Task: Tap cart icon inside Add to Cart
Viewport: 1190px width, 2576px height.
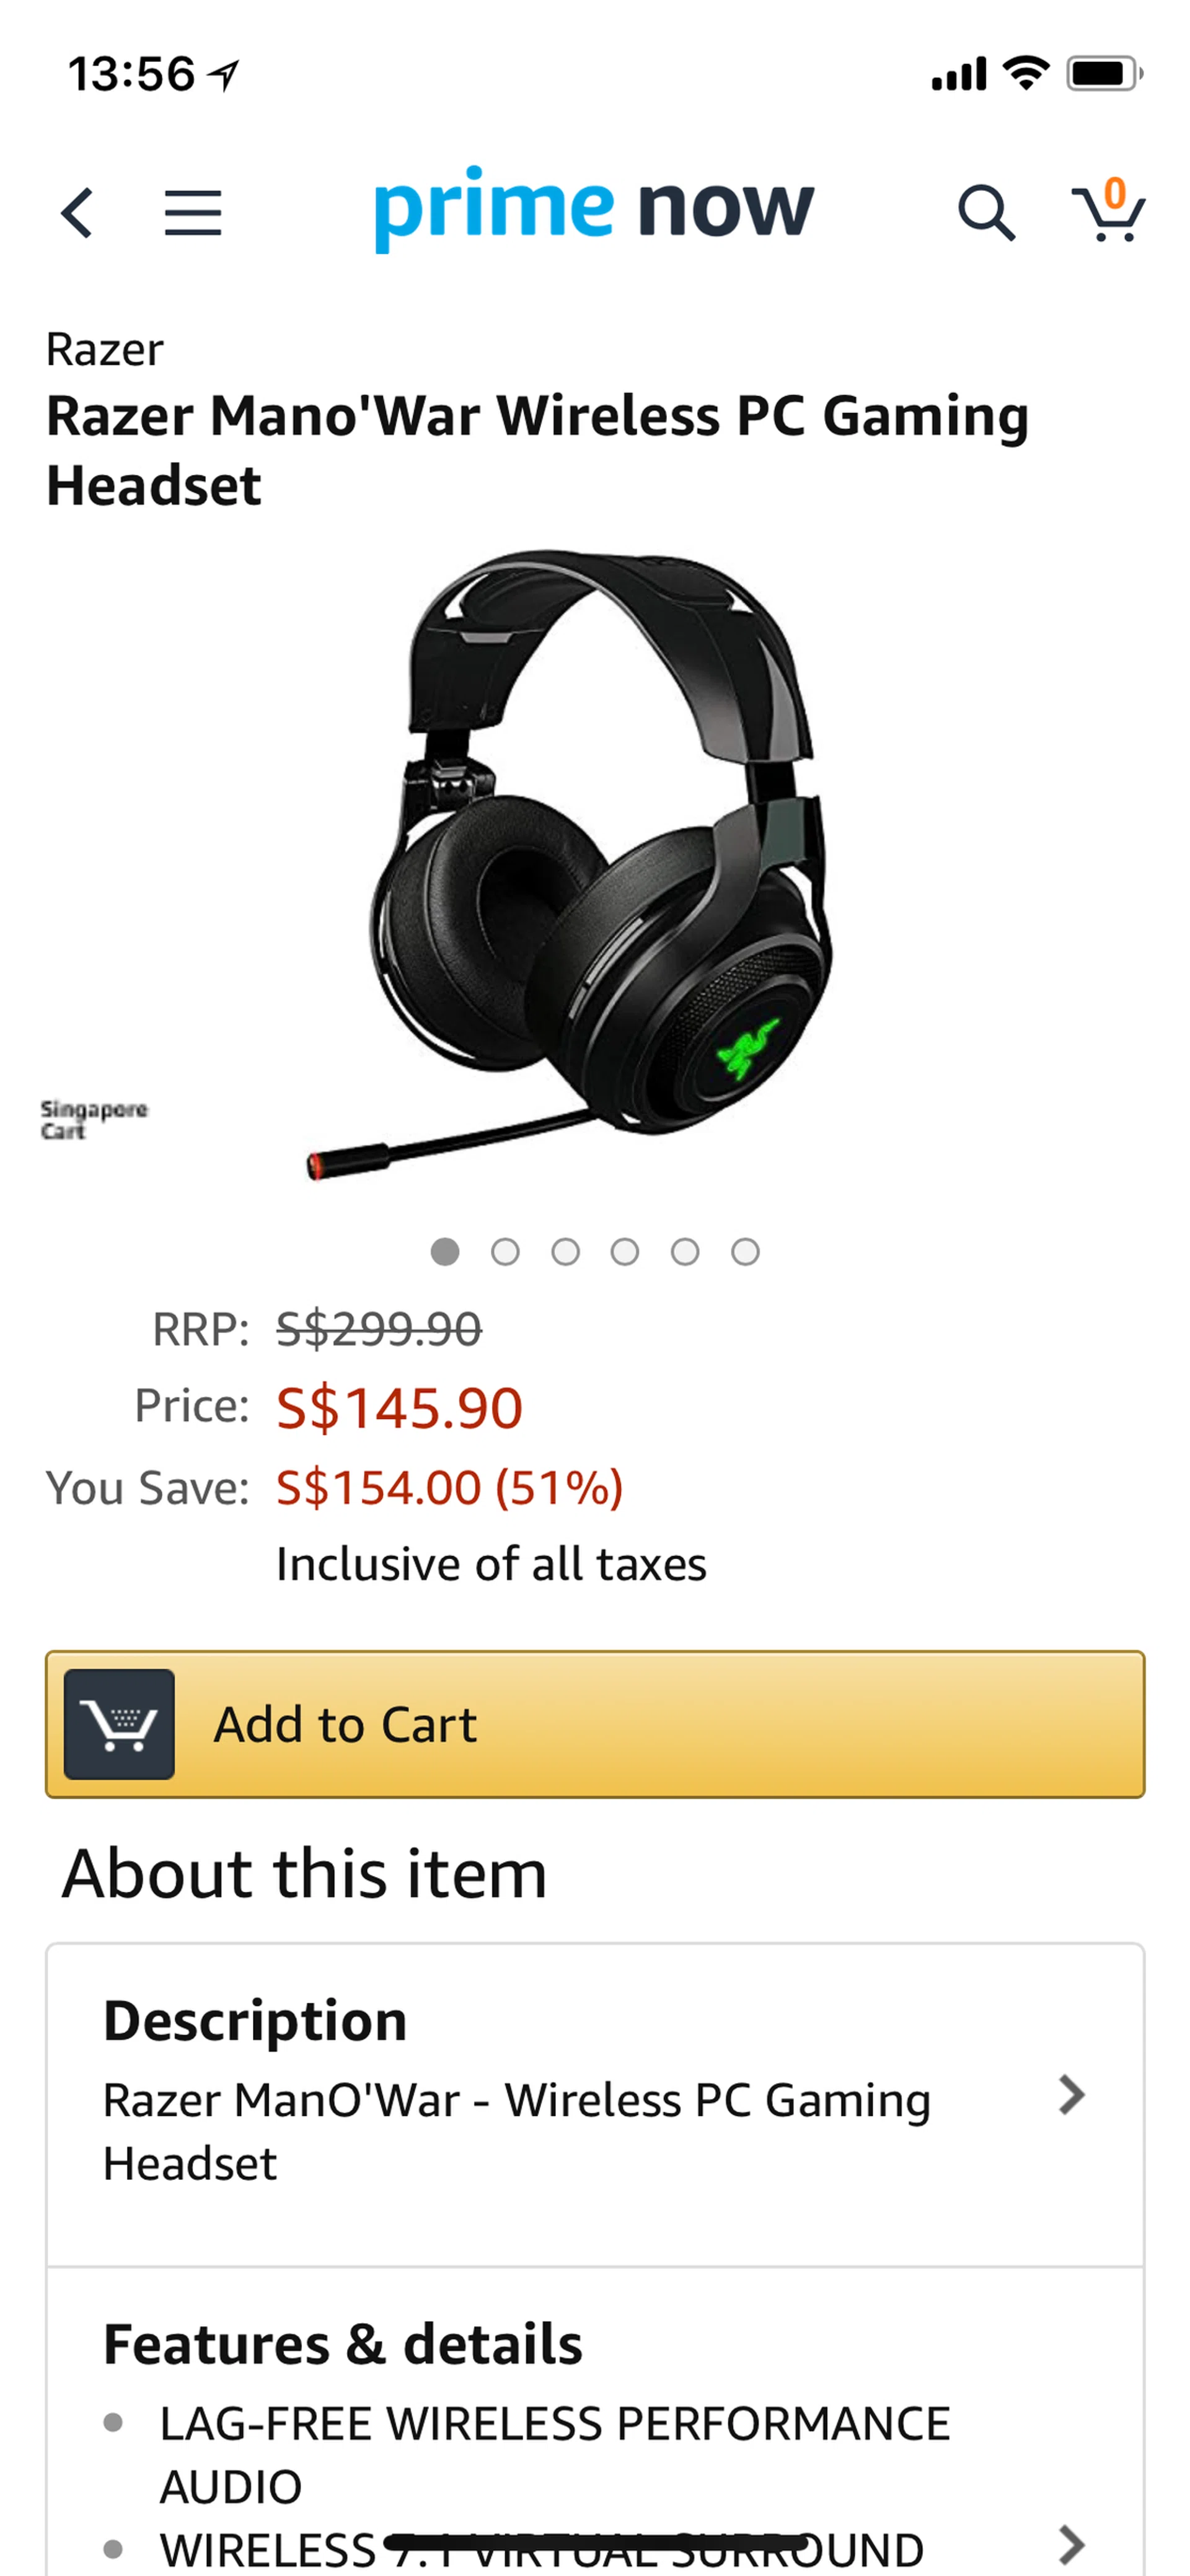Action: pyautogui.click(x=119, y=1724)
